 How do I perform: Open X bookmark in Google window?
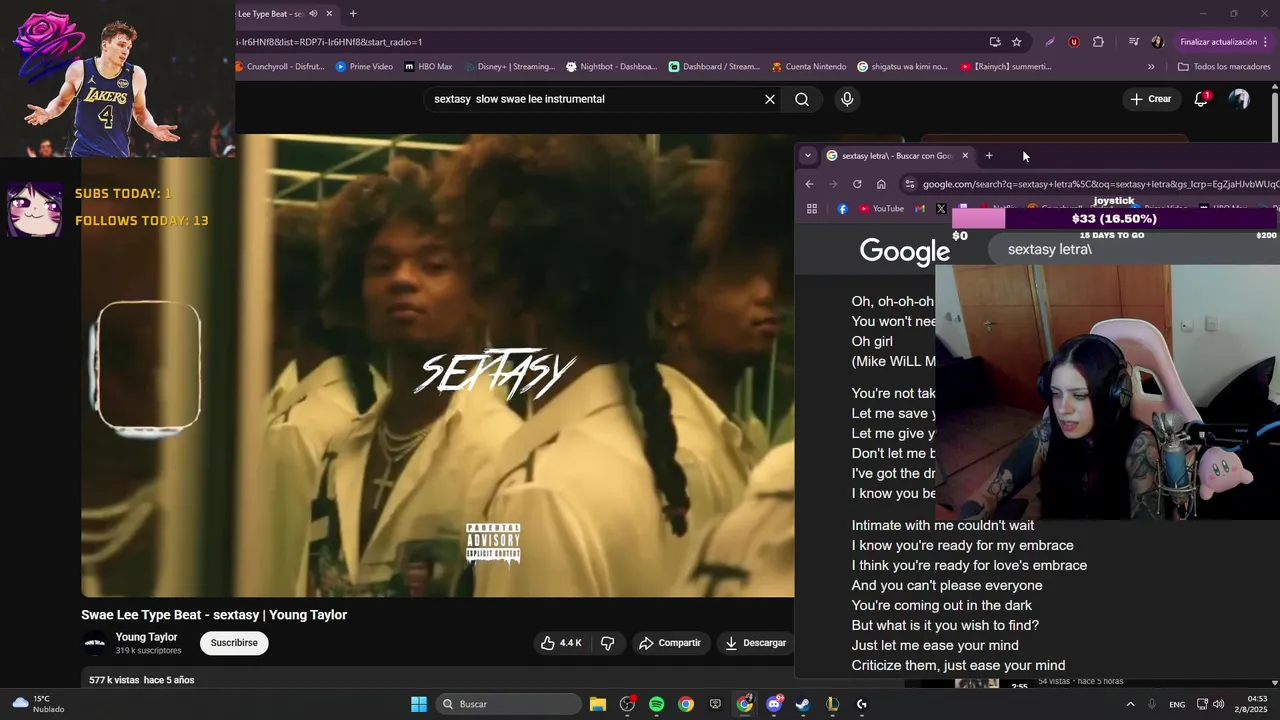tap(941, 209)
